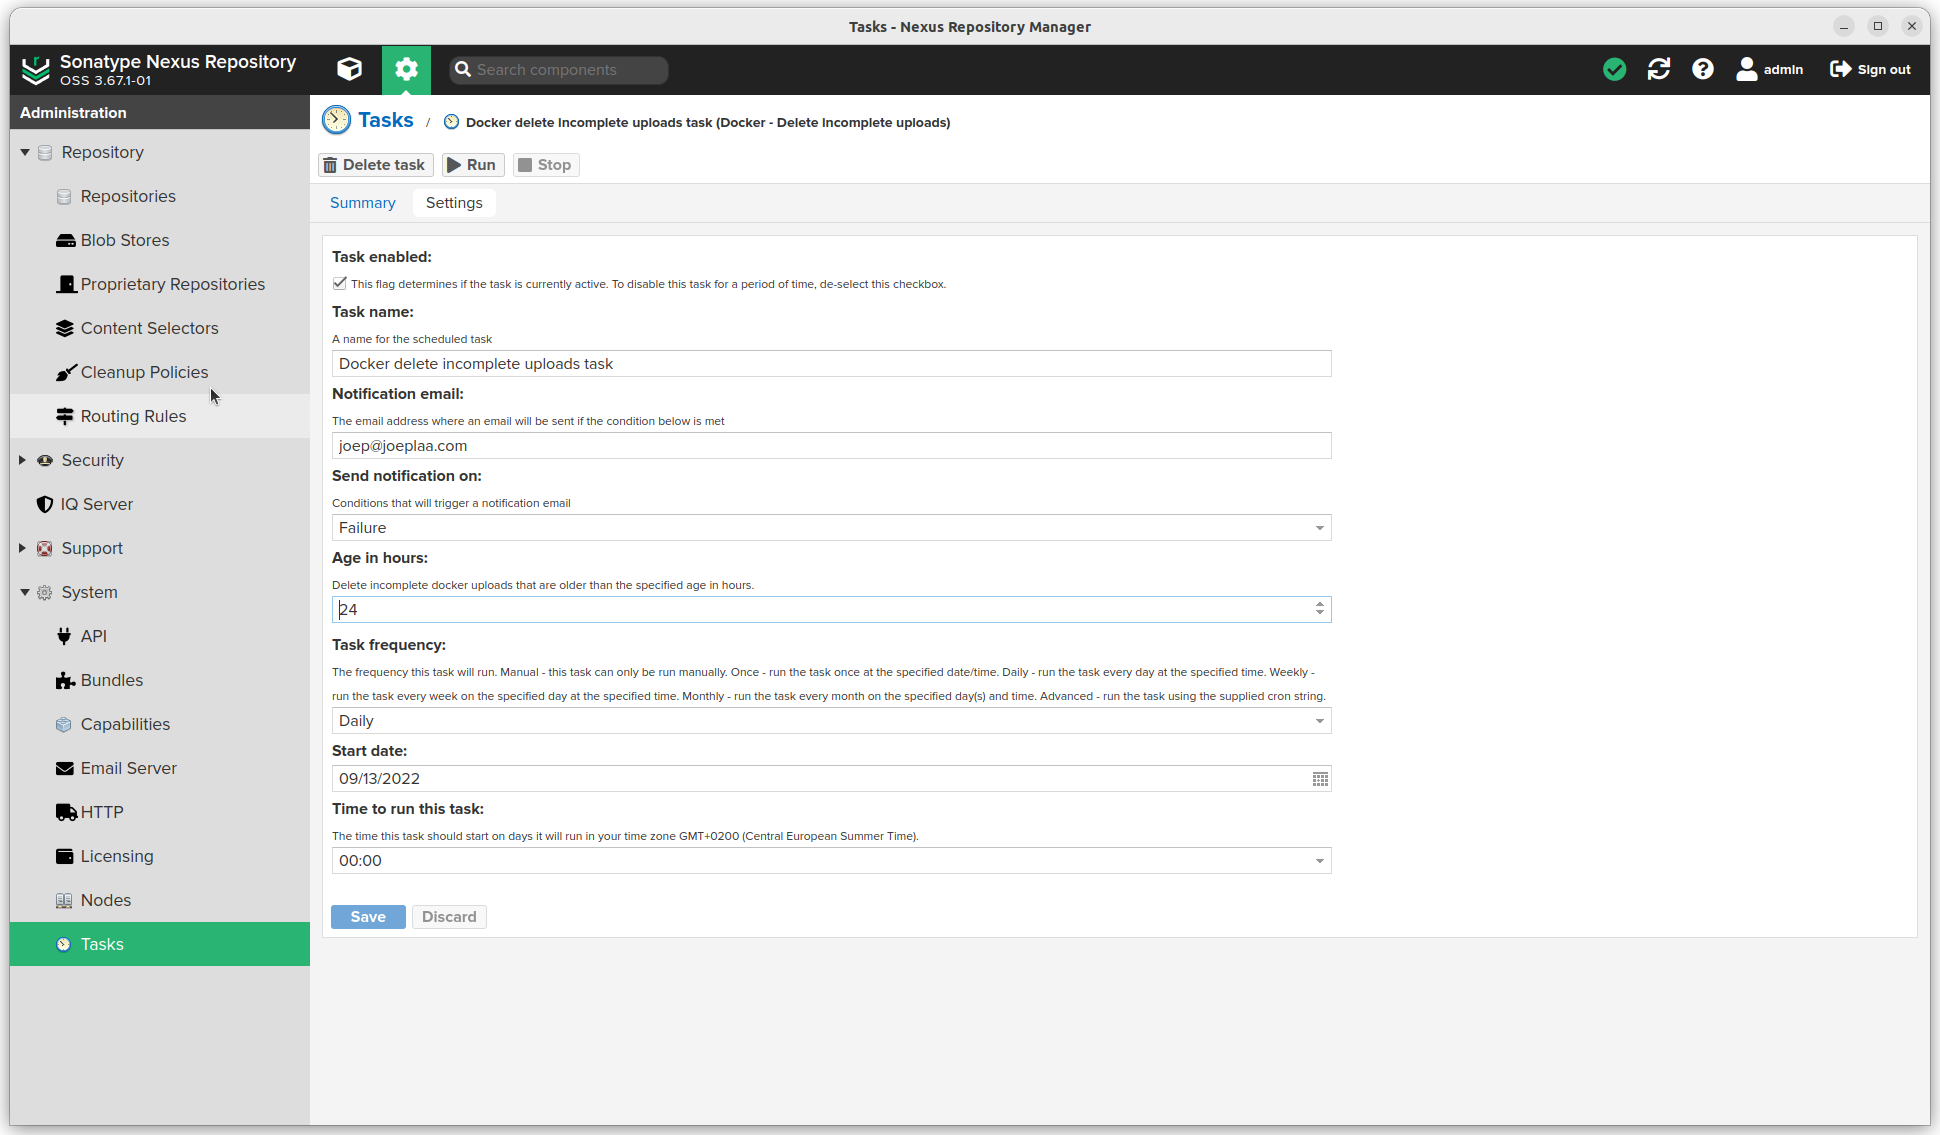Click the Stop button
This screenshot has width=1940, height=1135.
[546, 165]
